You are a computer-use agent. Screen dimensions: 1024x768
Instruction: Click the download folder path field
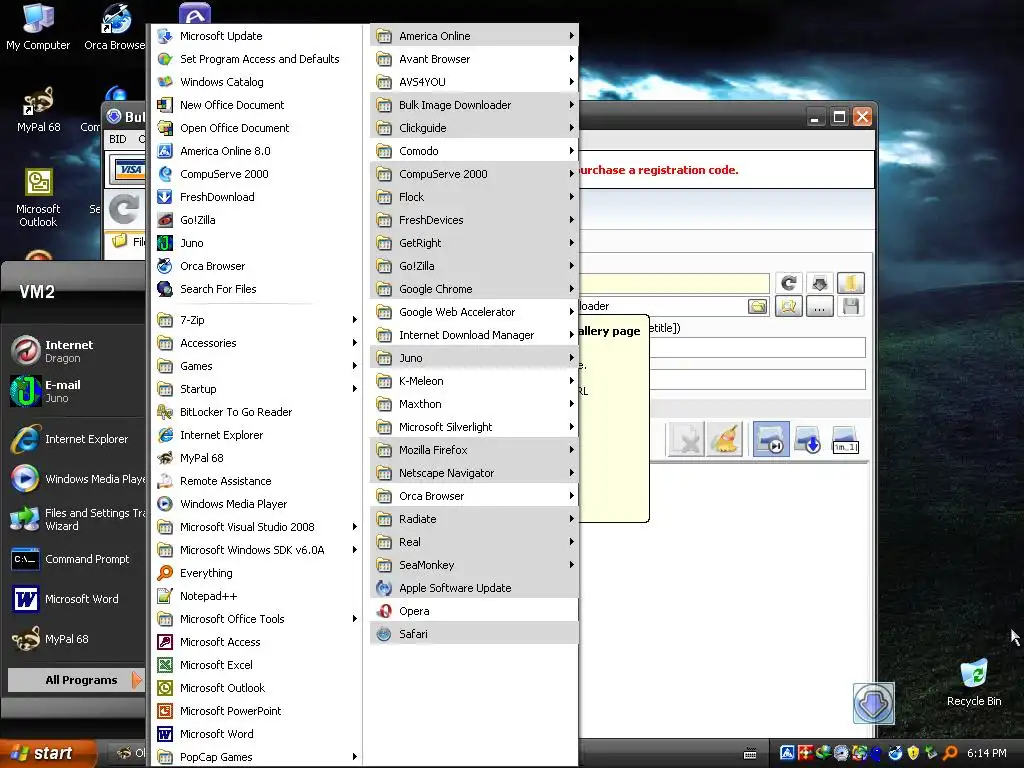662,306
